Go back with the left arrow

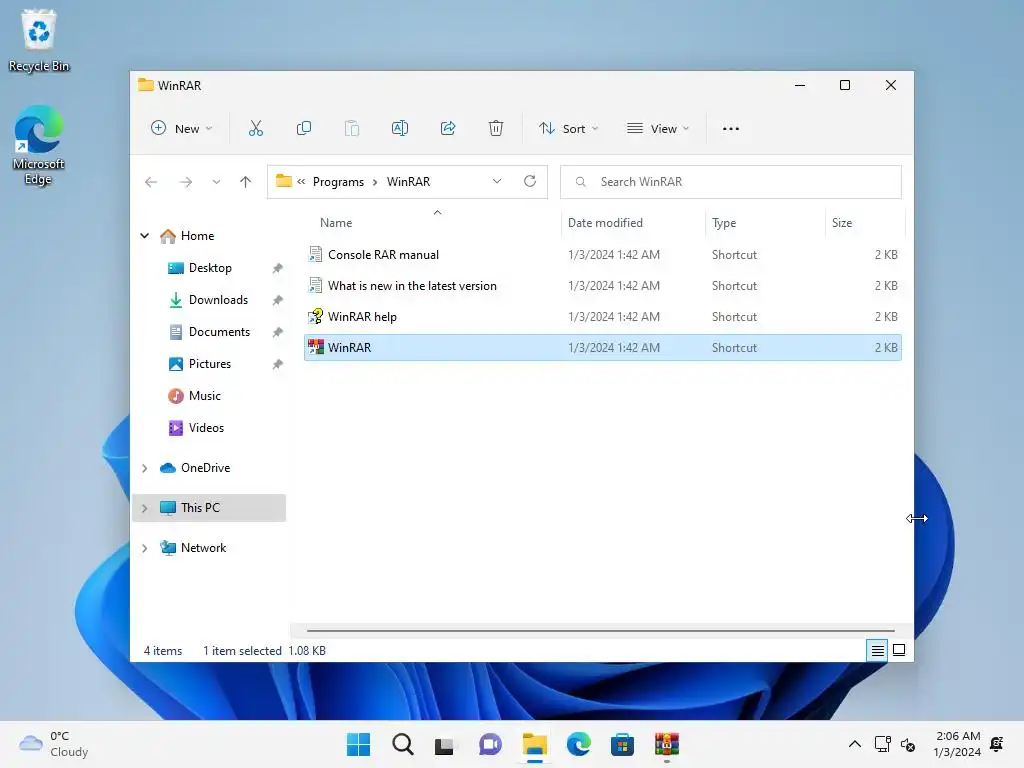pos(151,182)
